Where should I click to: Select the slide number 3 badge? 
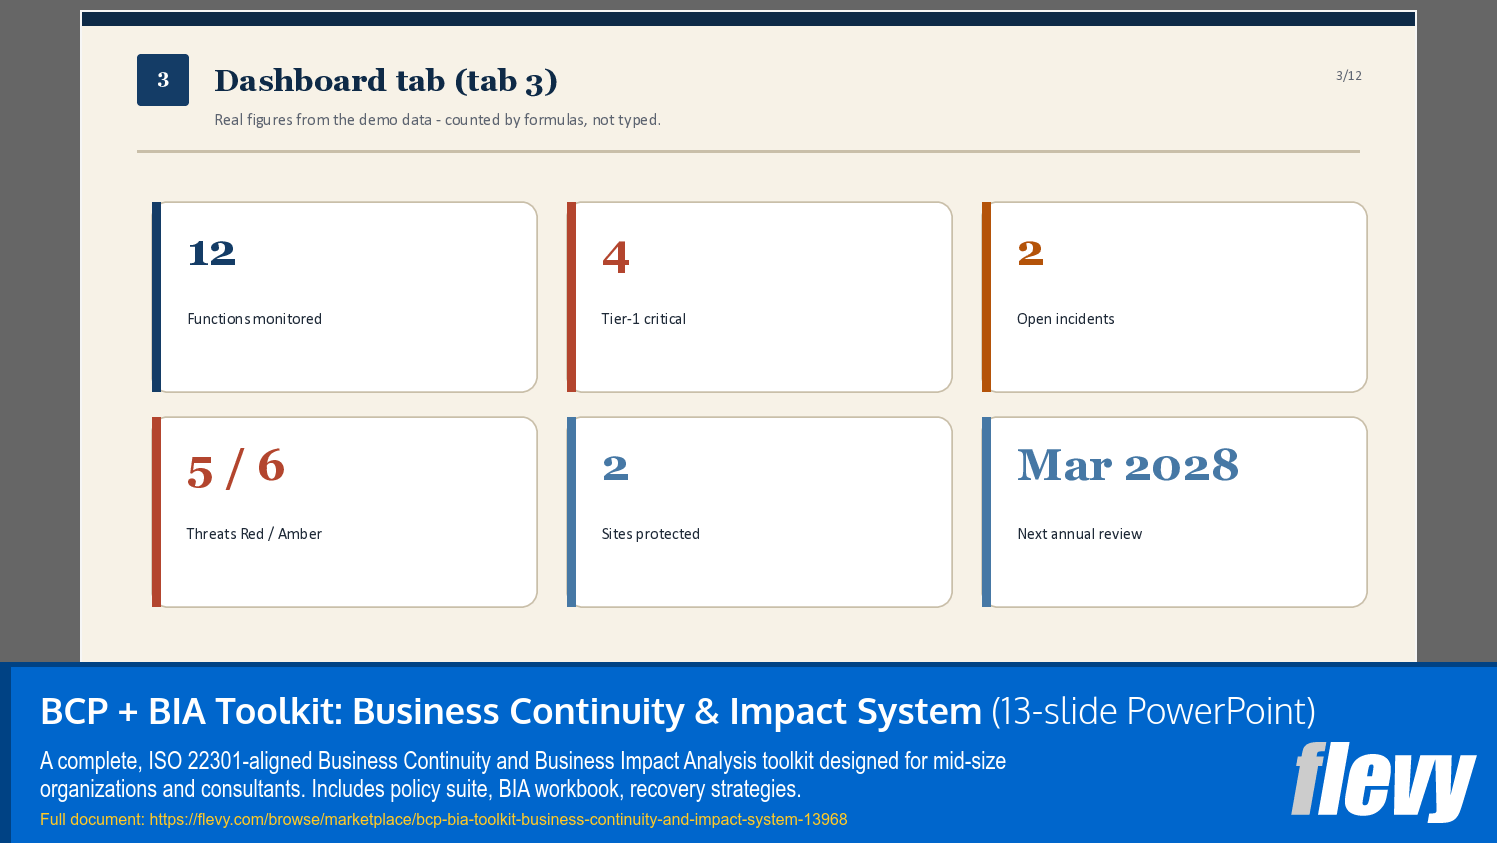click(x=163, y=80)
